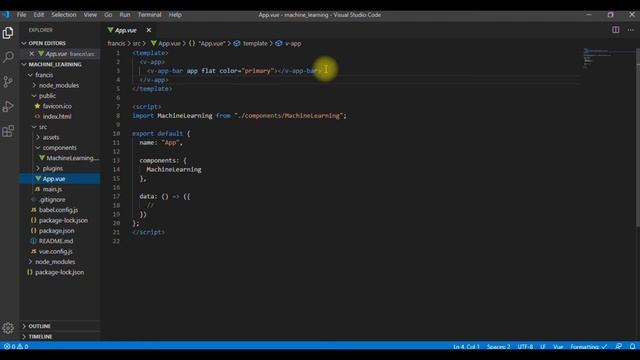Open the Selection menu
640x360 pixels.
pyautogui.click(x=64, y=15)
